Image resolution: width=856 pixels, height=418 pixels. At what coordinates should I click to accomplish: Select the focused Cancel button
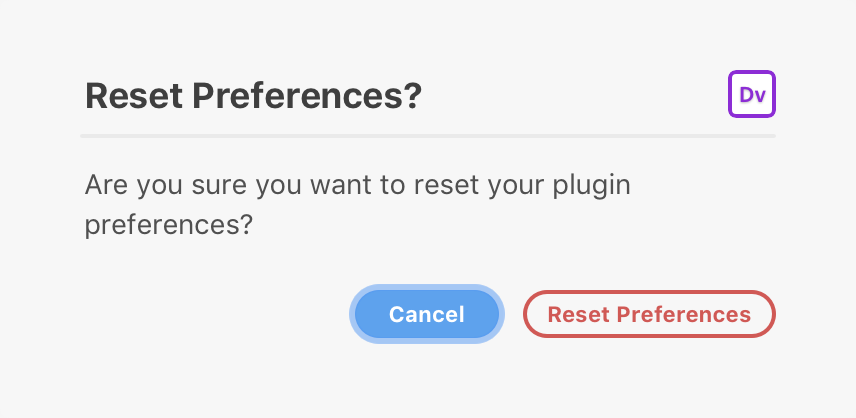(x=427, y=314)
